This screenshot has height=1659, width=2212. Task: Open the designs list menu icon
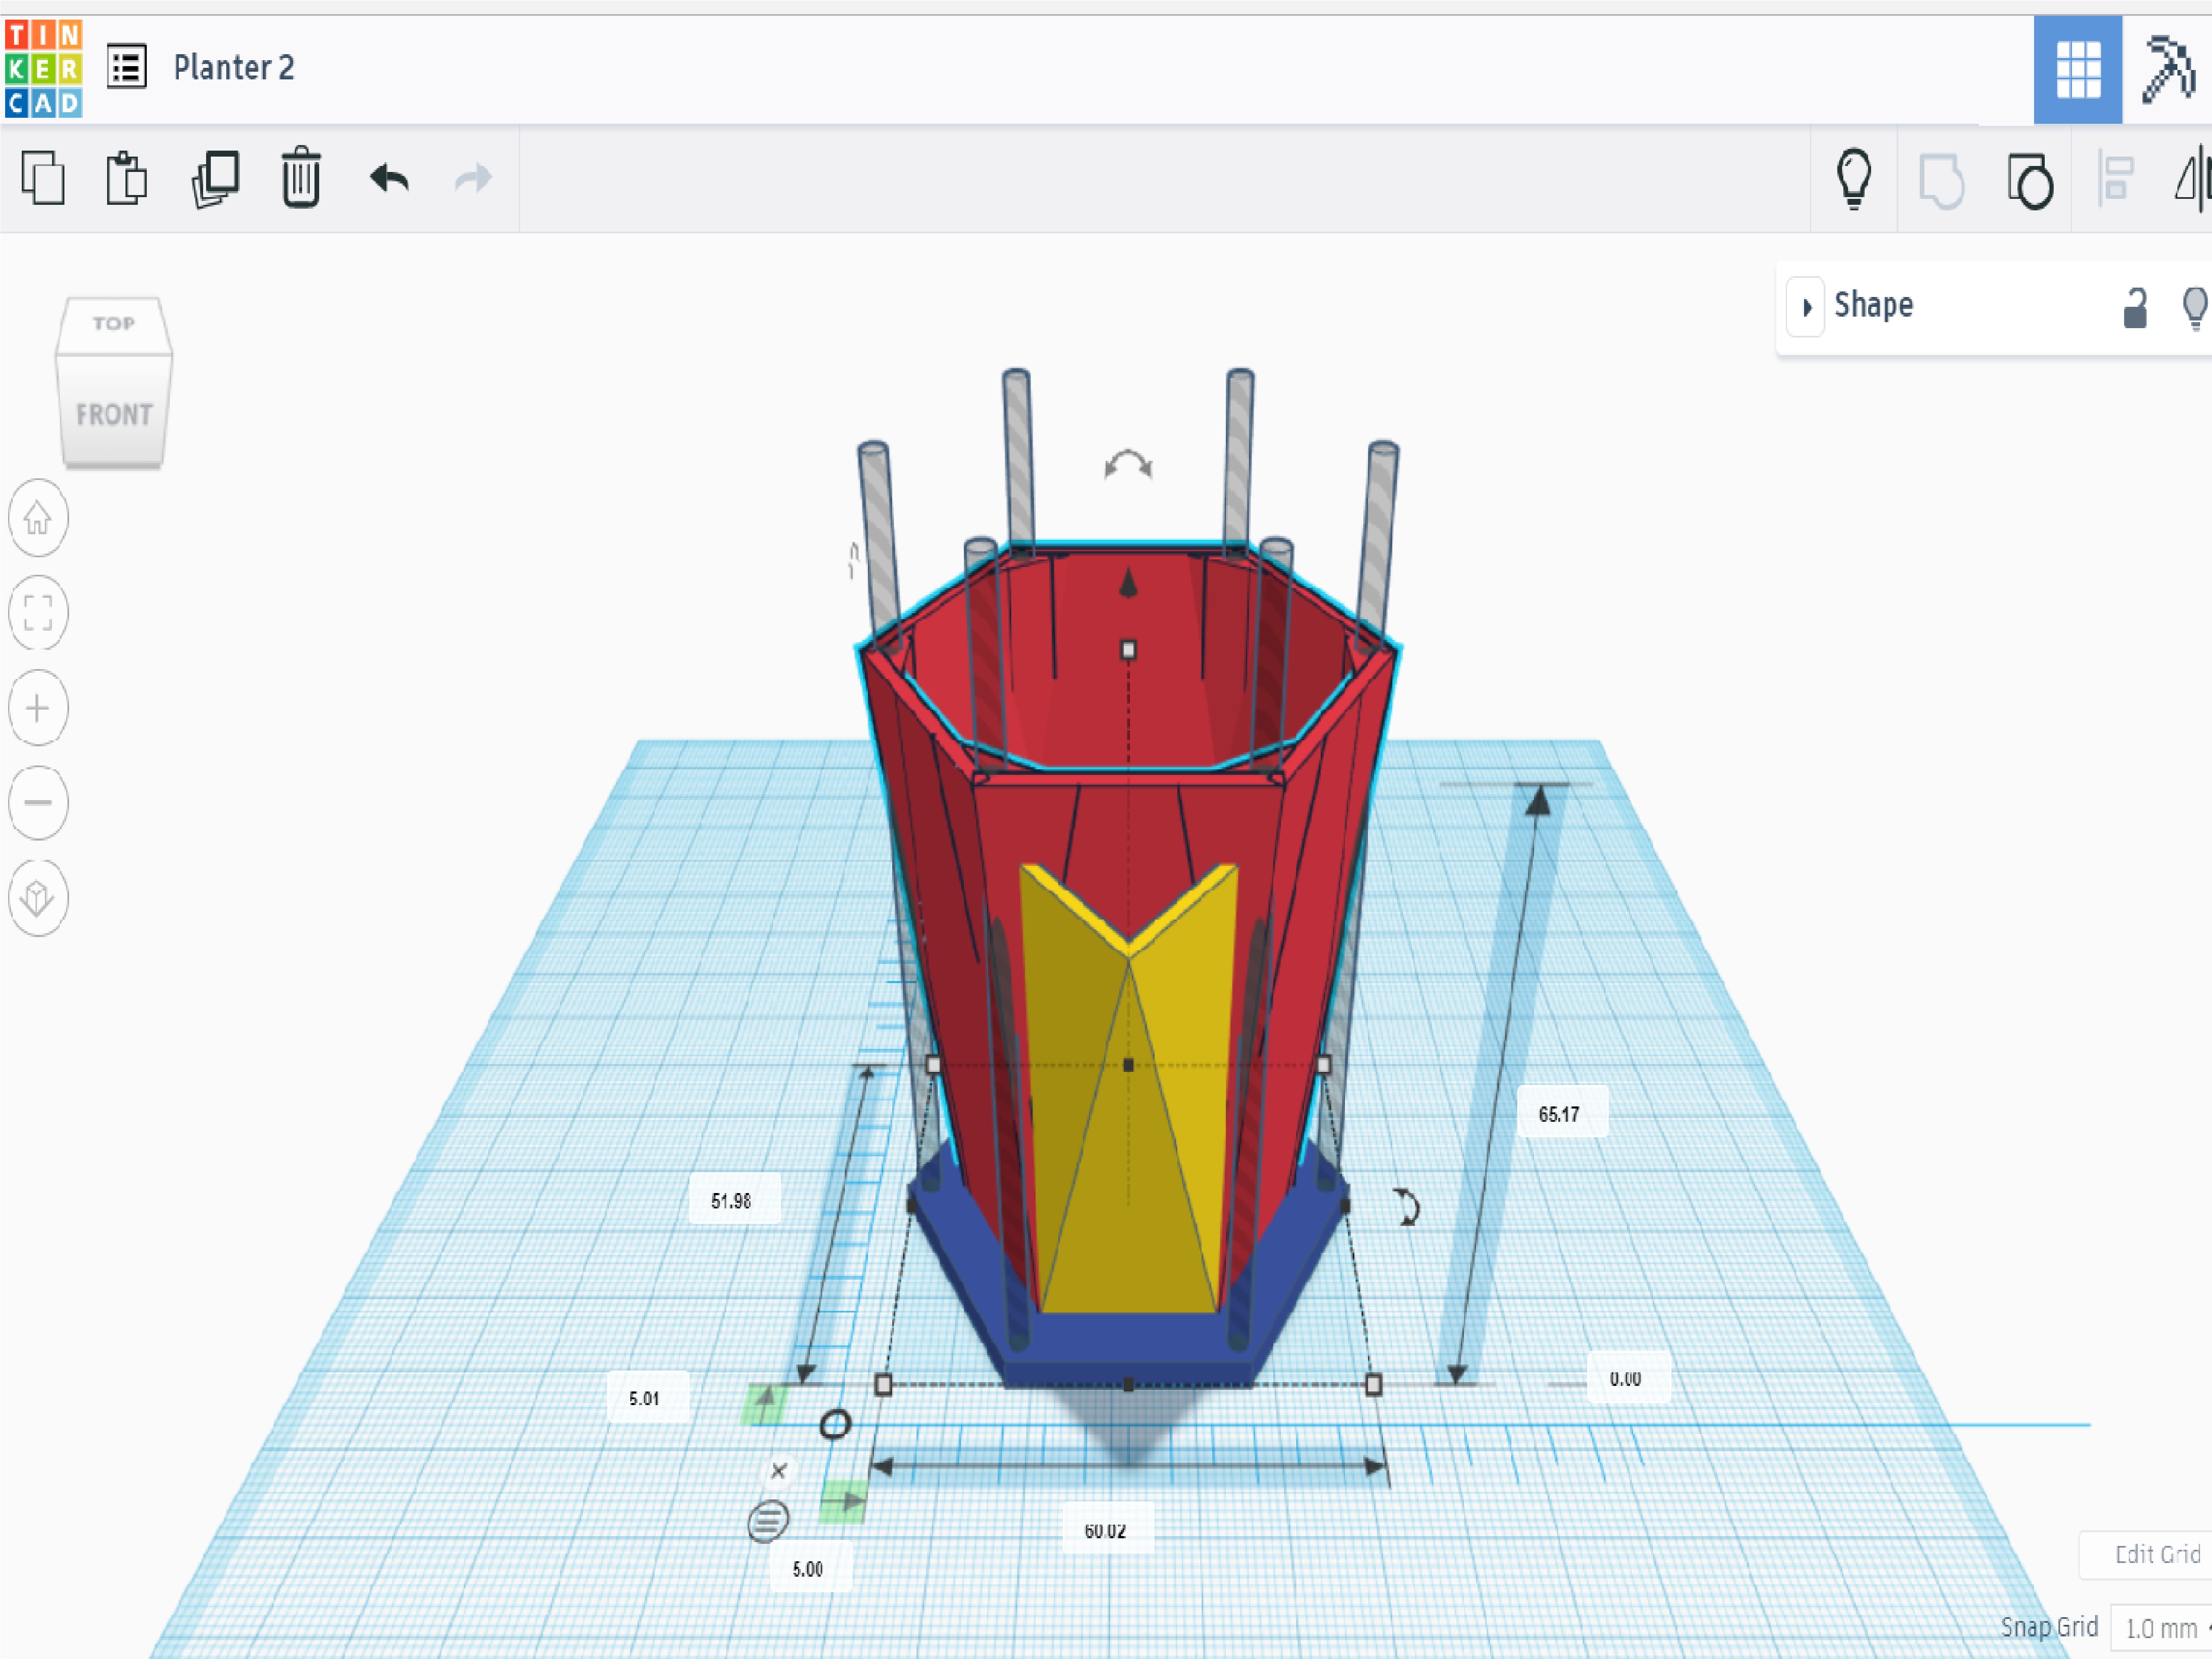point(127,68)
